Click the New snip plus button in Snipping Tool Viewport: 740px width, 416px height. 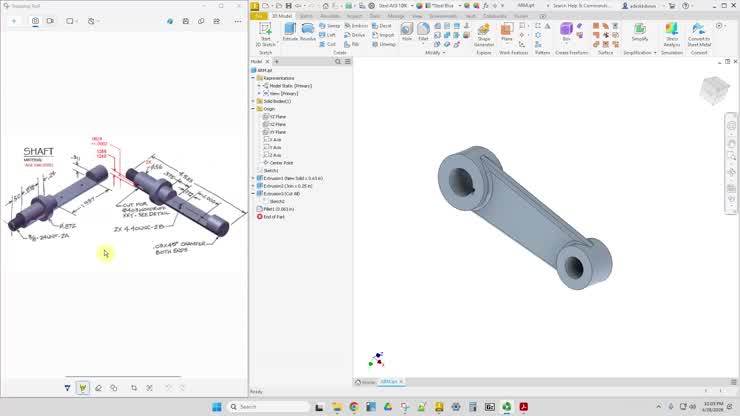pyautogui.click(x=14, y=21)
